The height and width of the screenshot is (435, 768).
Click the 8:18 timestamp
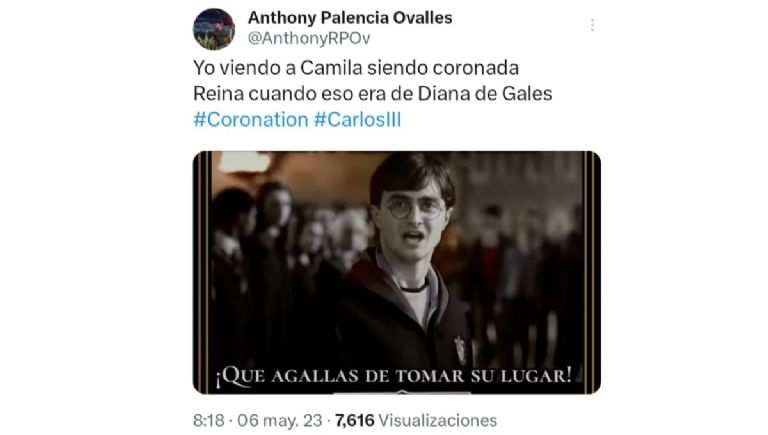209,420
